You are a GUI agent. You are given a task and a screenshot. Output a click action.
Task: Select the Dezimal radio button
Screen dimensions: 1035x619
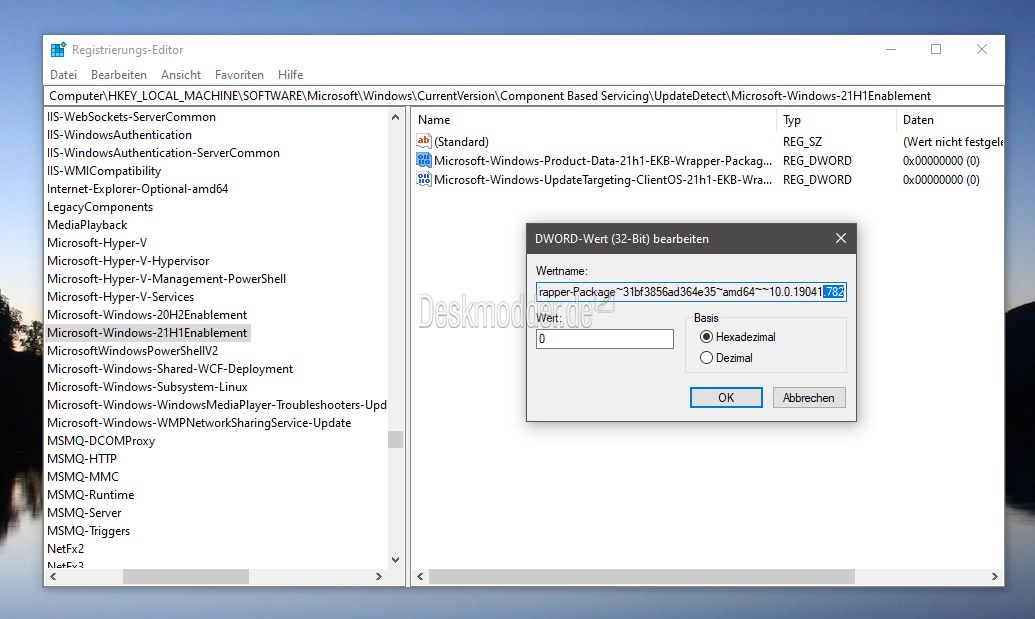(706, 358)
